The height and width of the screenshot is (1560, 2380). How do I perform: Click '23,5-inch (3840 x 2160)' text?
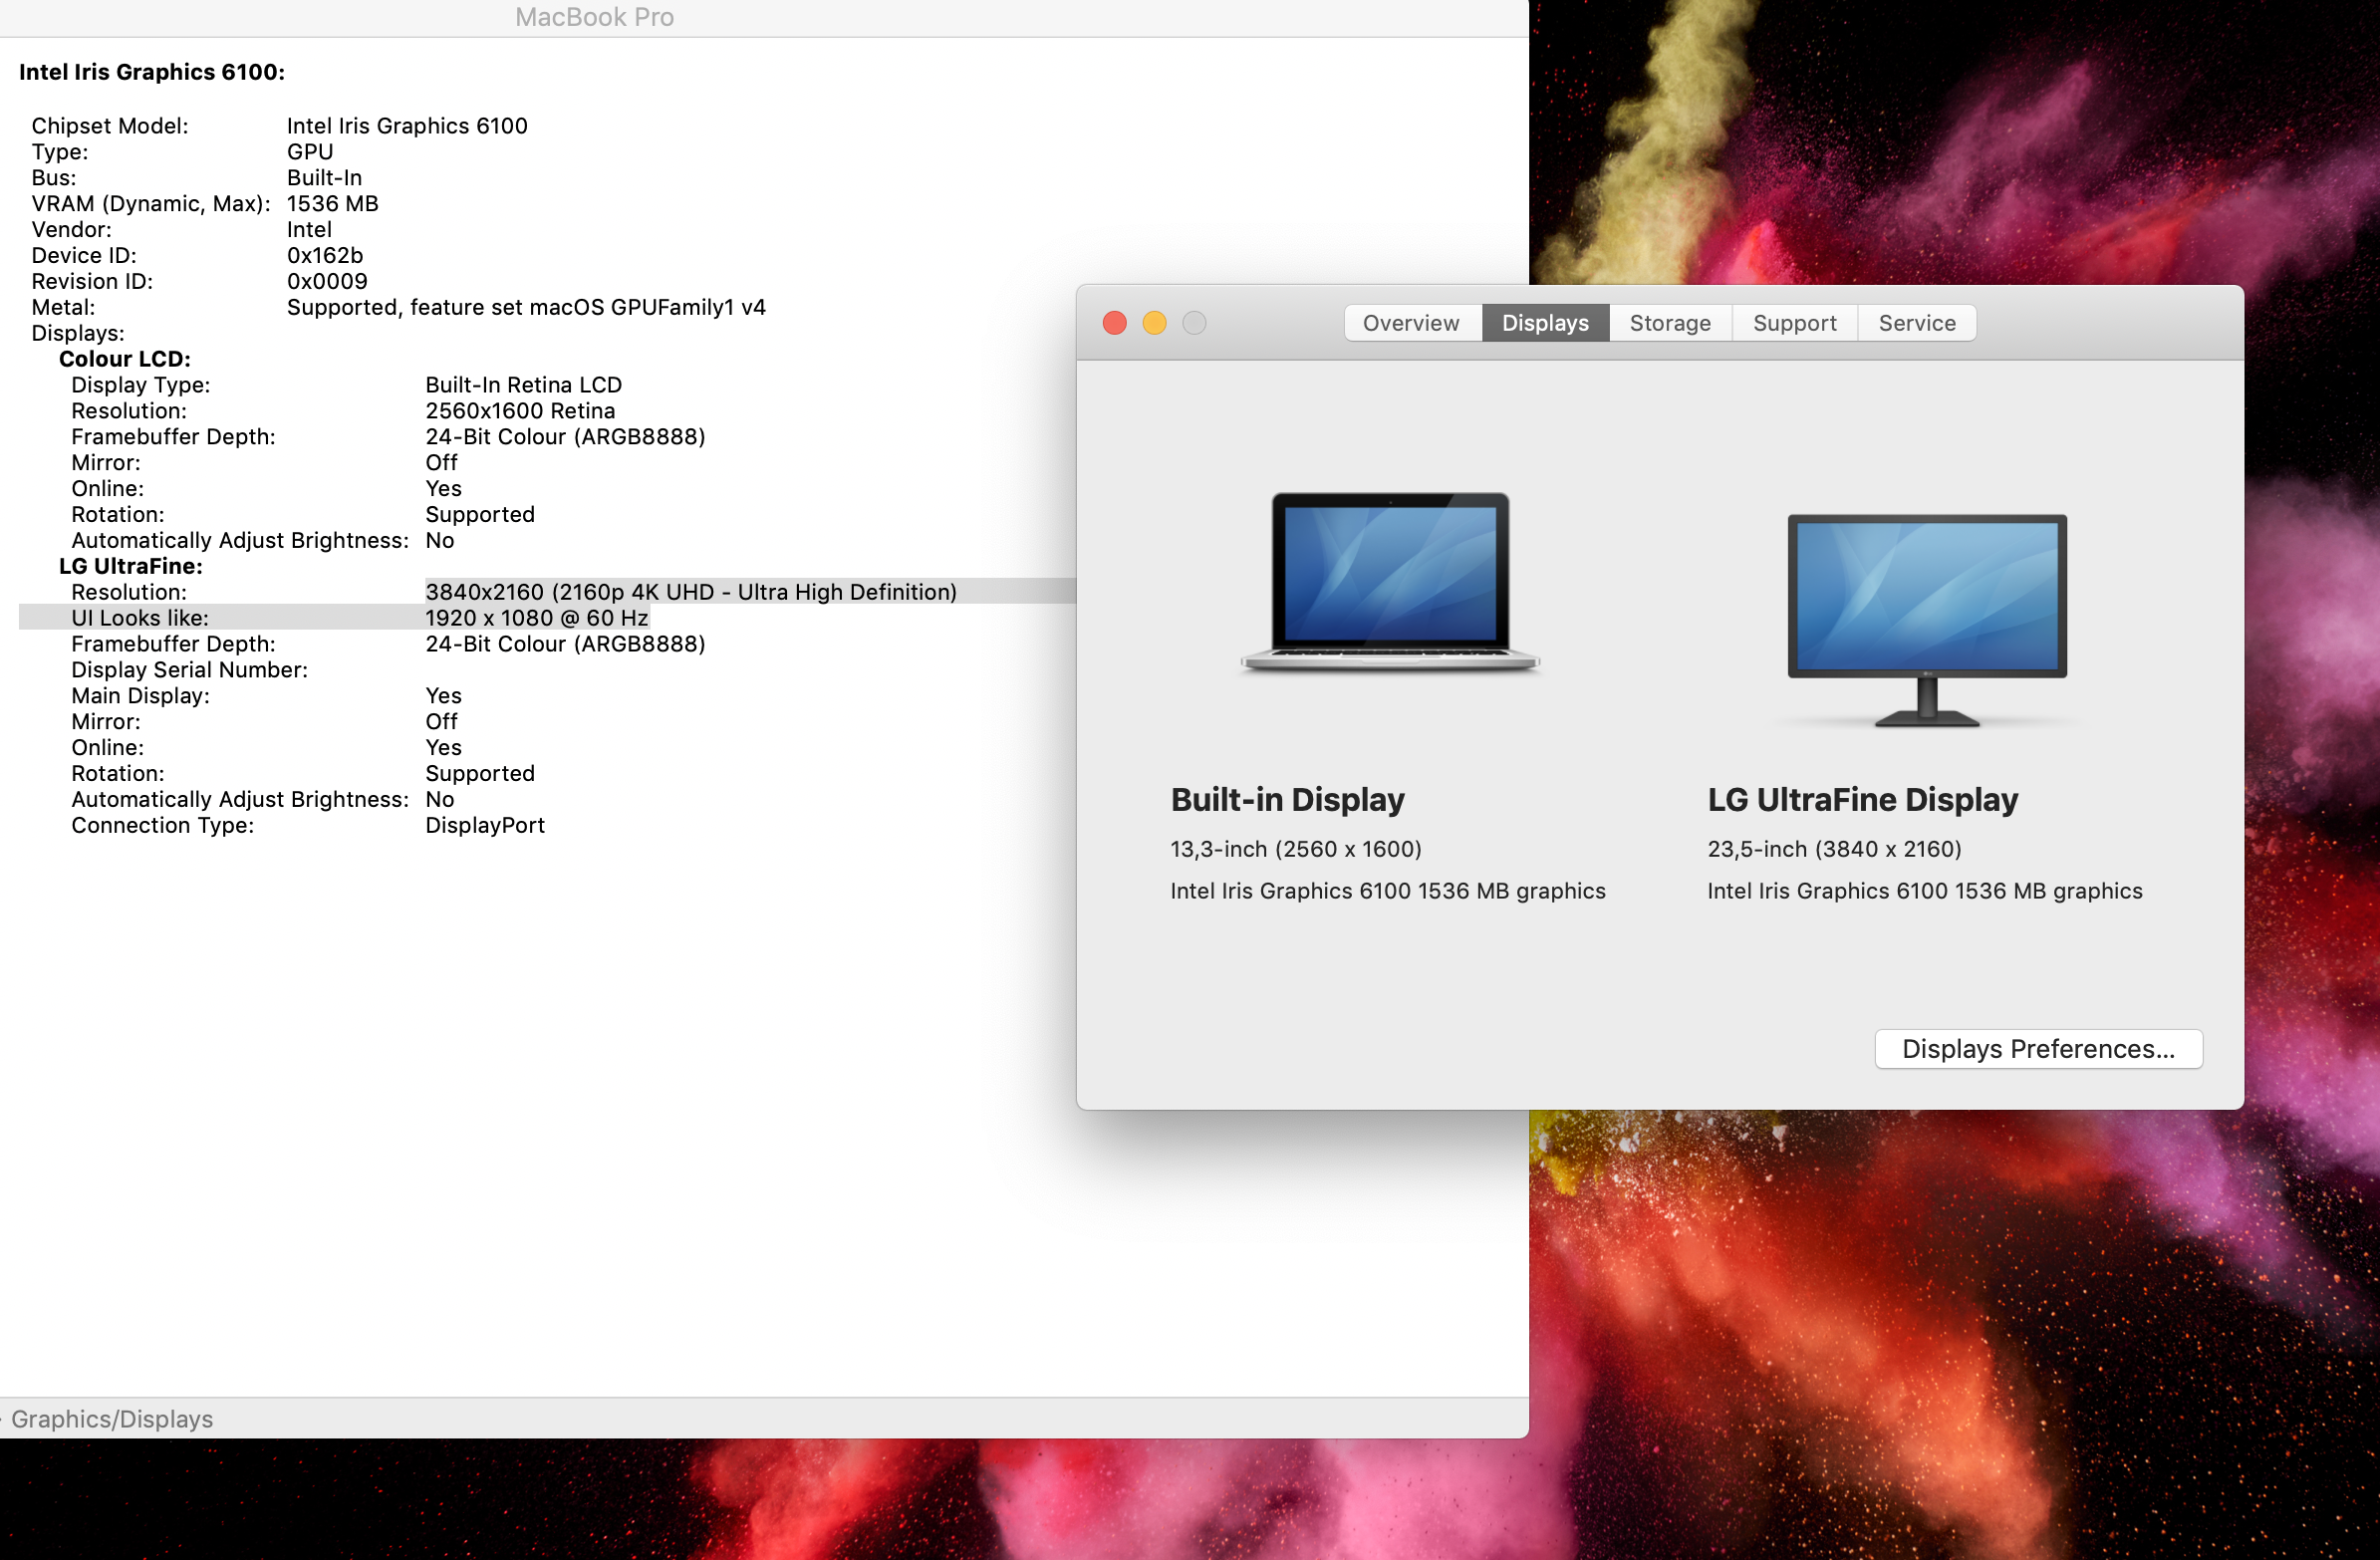(x=1834, y=849)
